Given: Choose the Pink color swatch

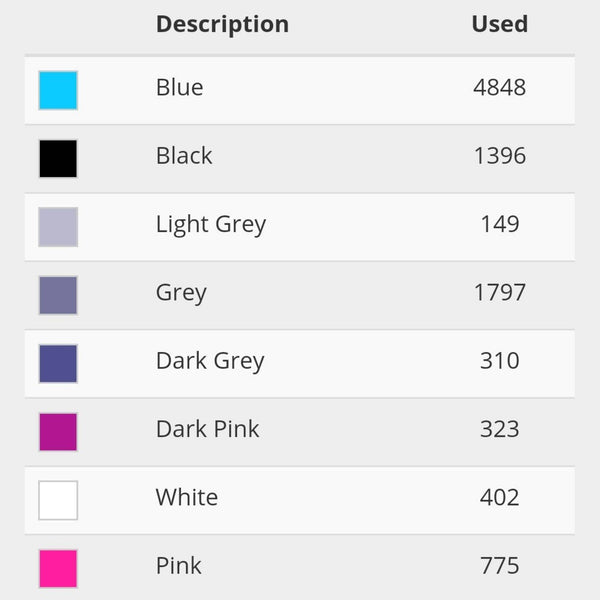Looking at the screenshot, I should 58,568.
